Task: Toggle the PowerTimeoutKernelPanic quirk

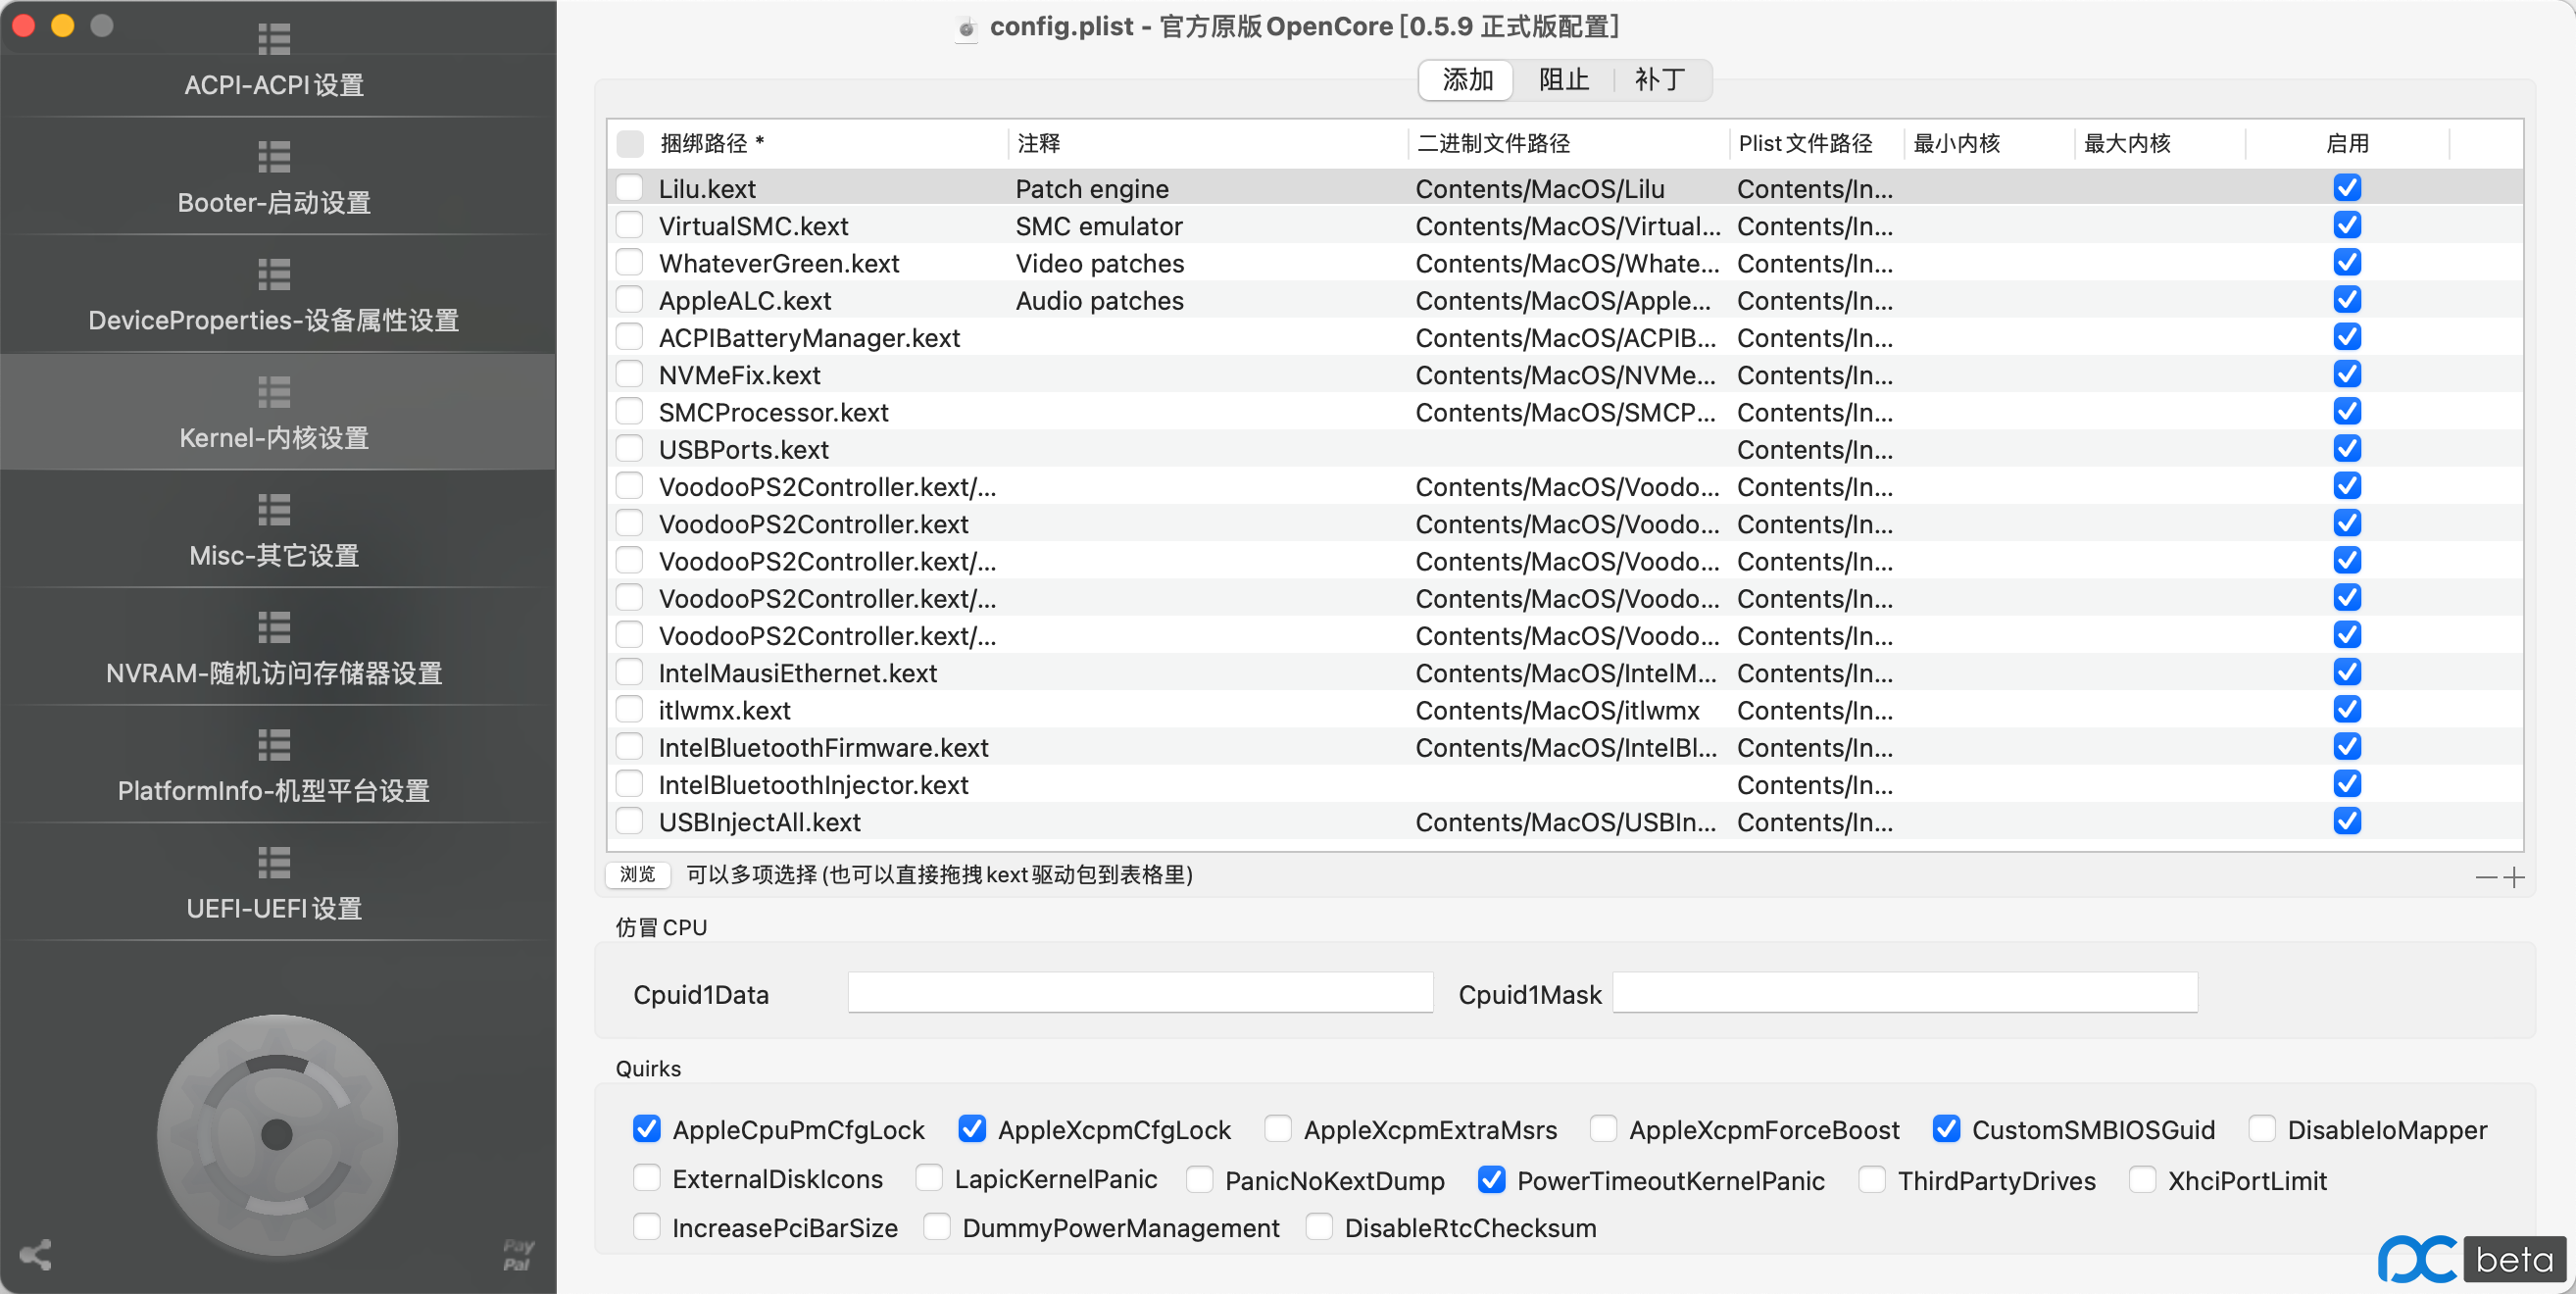Action: [1491, 1180]
